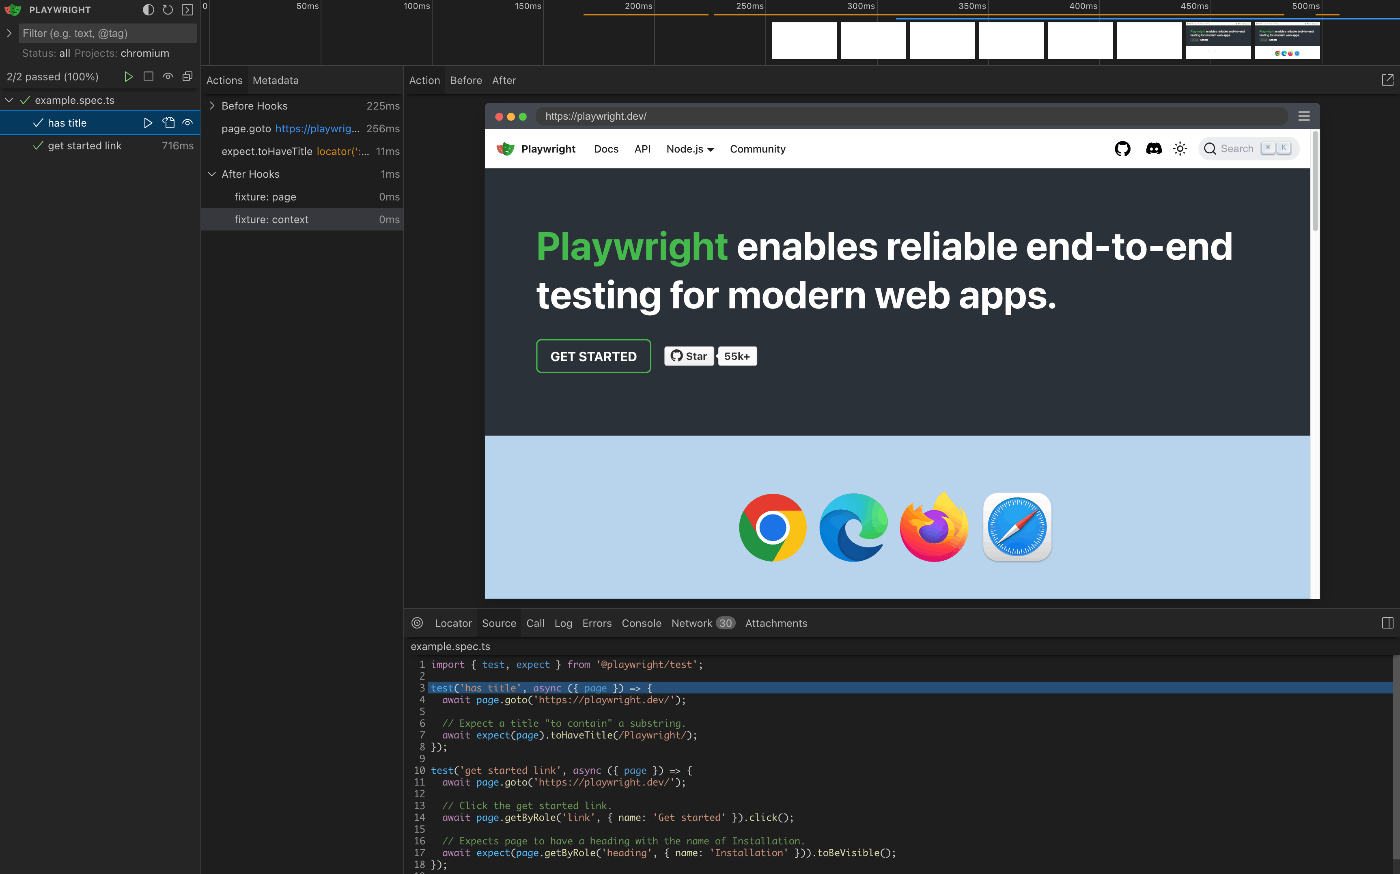Viewport: 1400px width, 874px height.
Task: Click the Playwright logo in page navbar
Action: 536,149
